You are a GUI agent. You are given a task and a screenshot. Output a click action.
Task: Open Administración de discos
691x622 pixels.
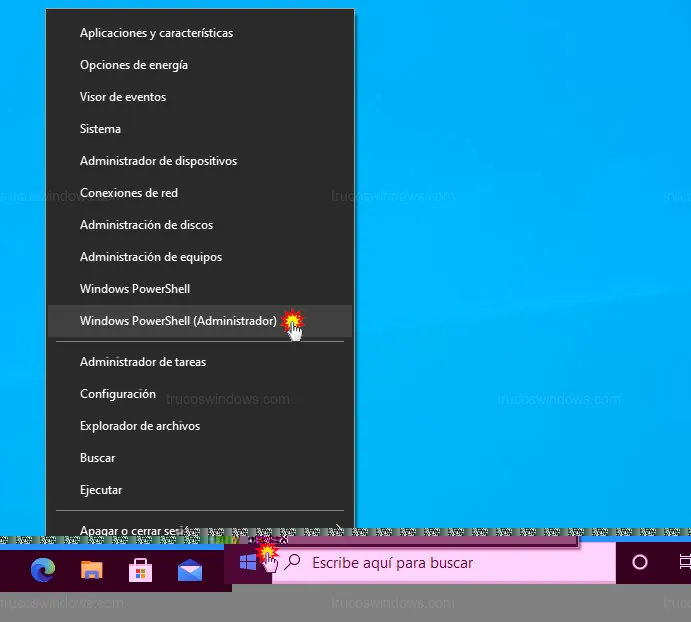tap(146, 225)
